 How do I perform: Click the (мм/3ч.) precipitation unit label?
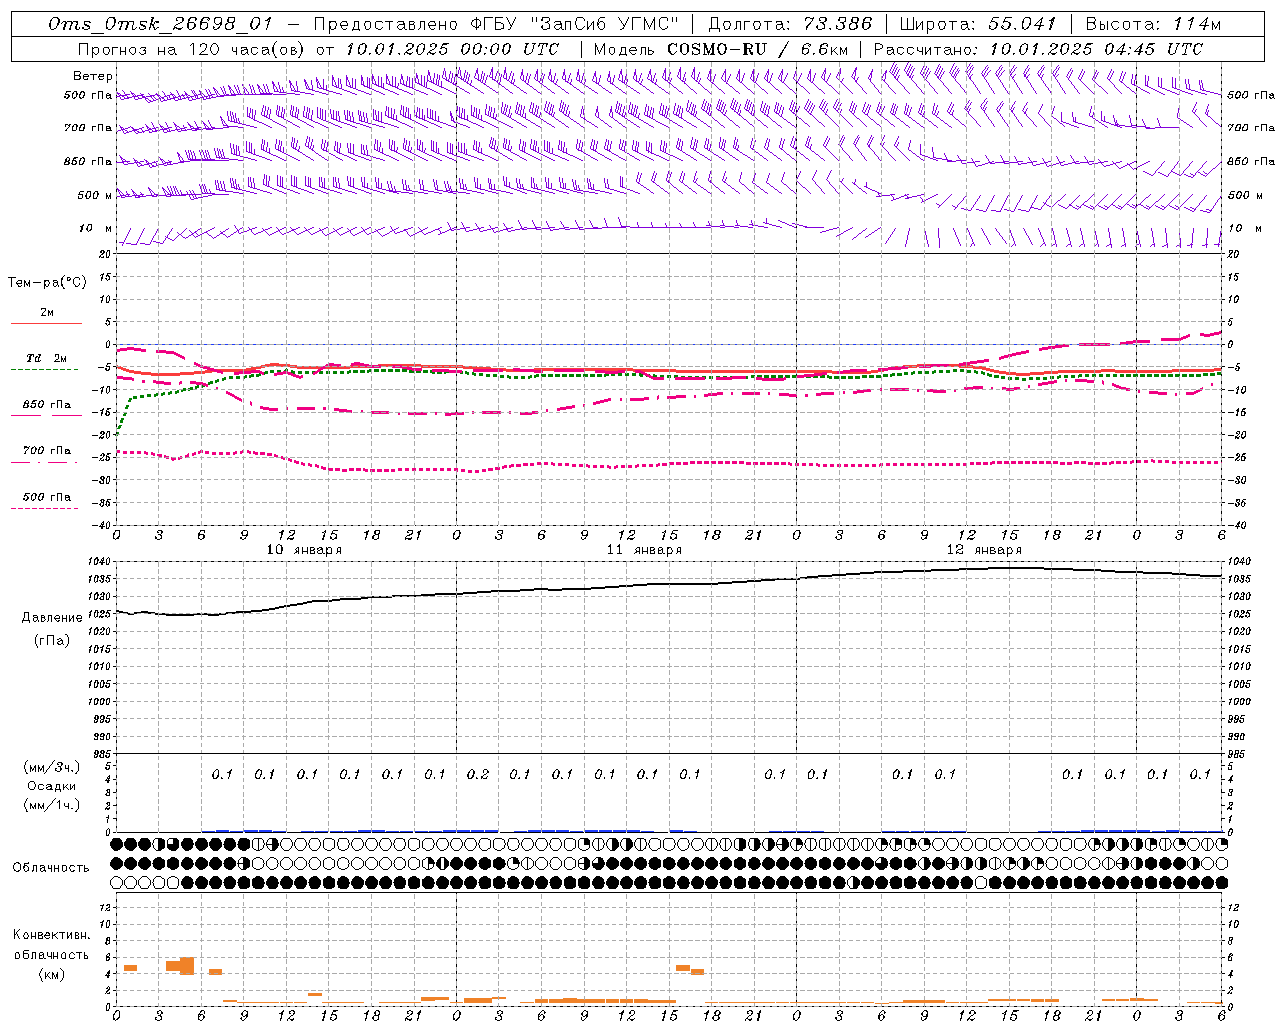coord(52,767)
